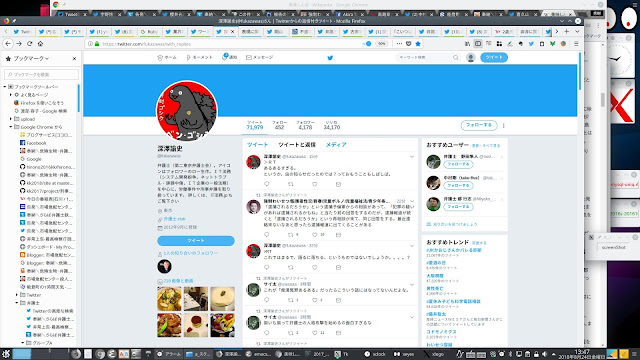Click the Firefox forward arrow
640x360 pixels.
point(19,44)
